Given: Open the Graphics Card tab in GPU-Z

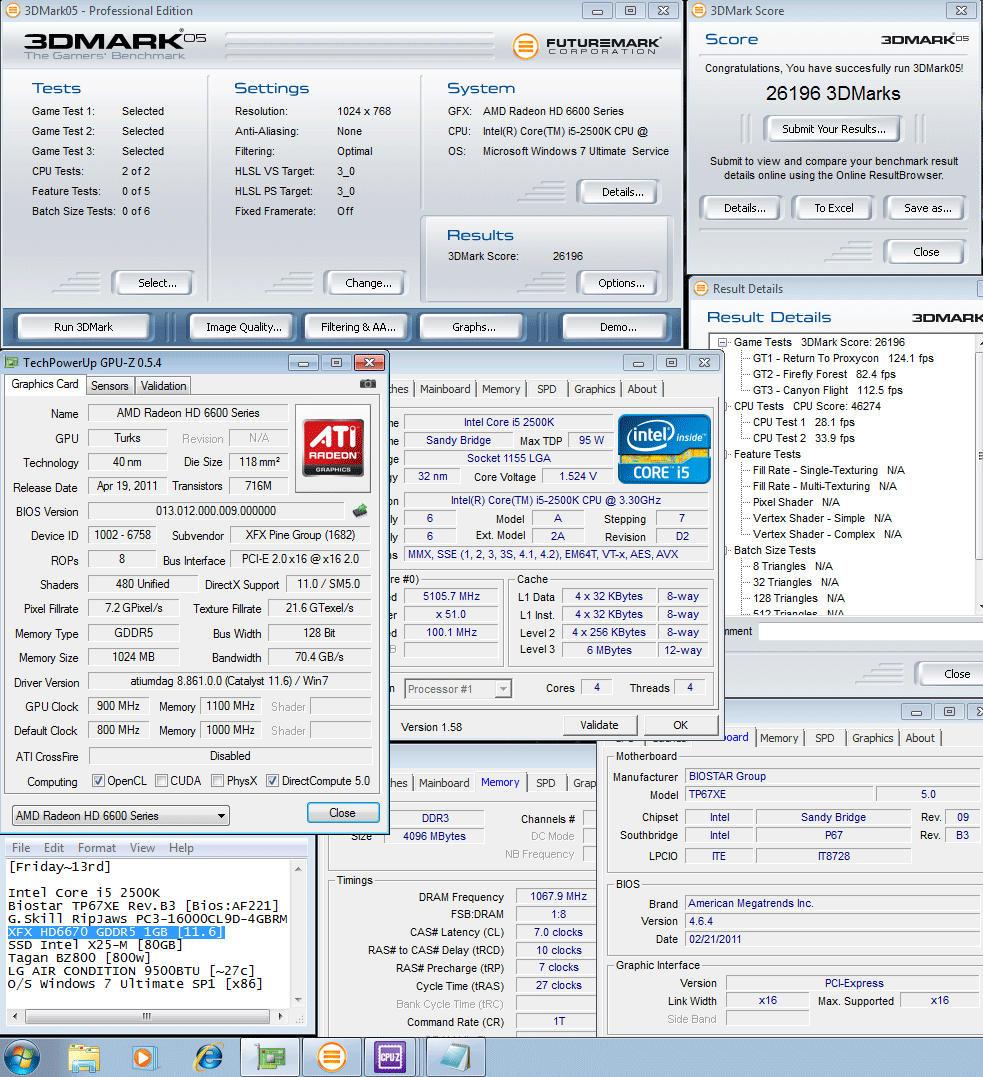Looking at the screenshot, I should pyautogui.click(x=45, y=385).
